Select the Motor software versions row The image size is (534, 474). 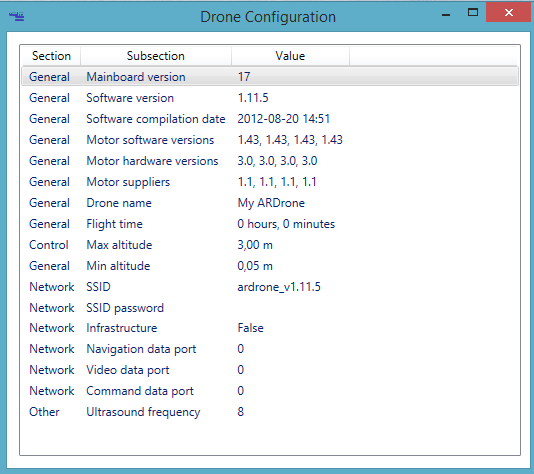(x=270, y=140)
